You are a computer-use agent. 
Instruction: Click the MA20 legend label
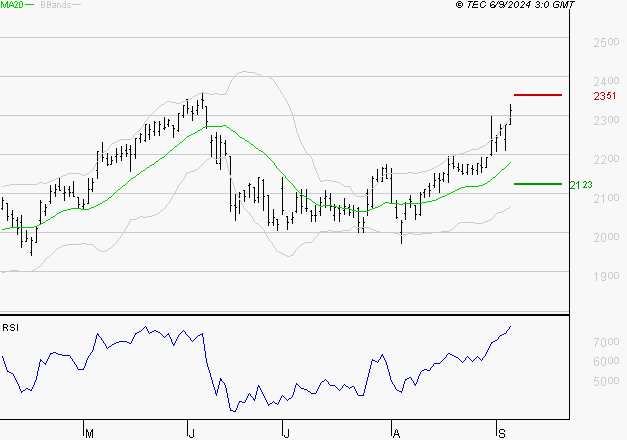tap(12, 5)
